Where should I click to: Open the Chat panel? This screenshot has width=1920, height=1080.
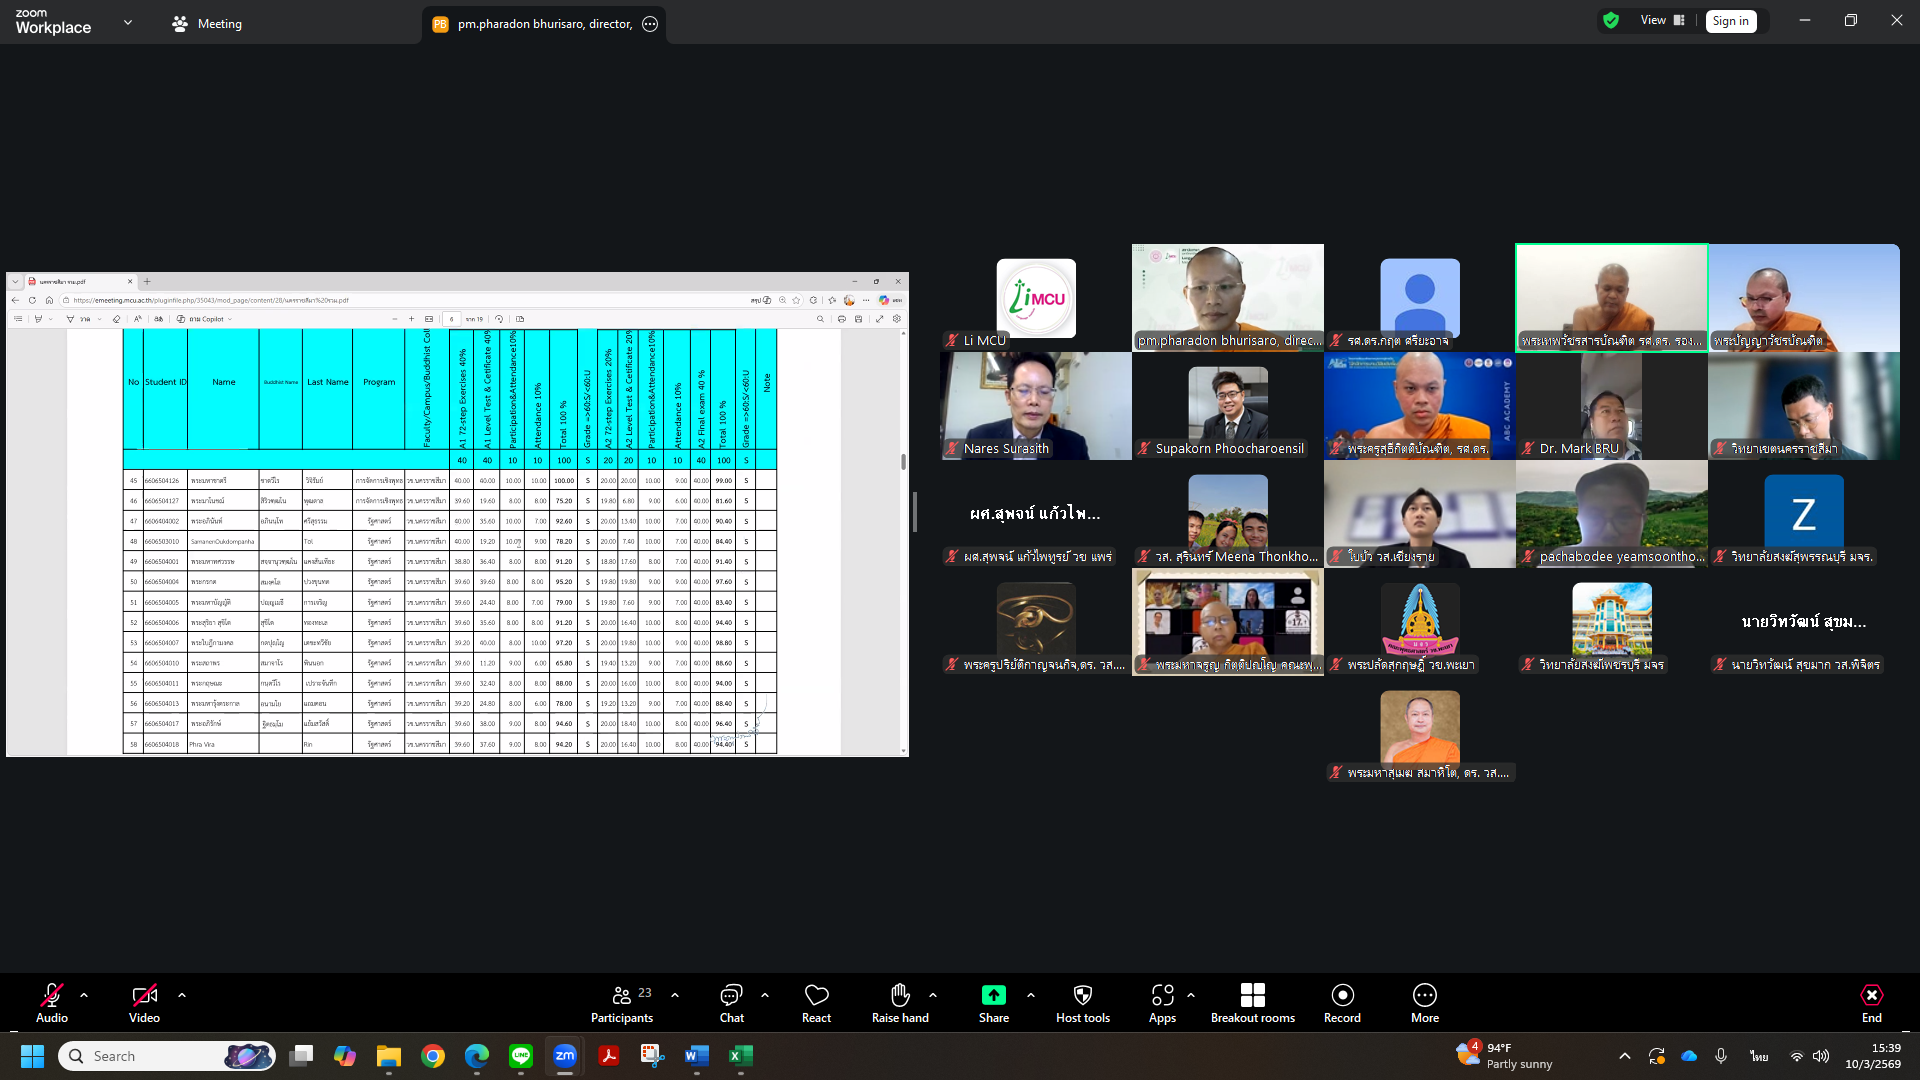coord(731,1003)
